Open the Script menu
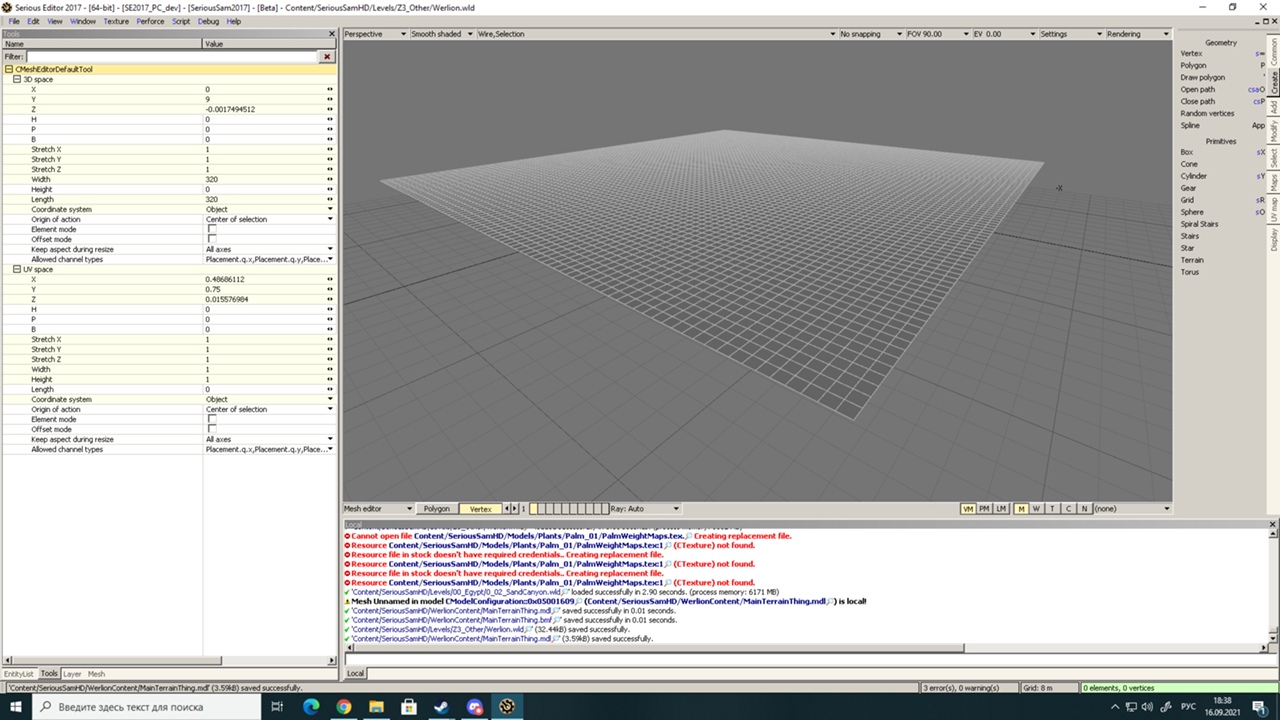 pos(181,21)
